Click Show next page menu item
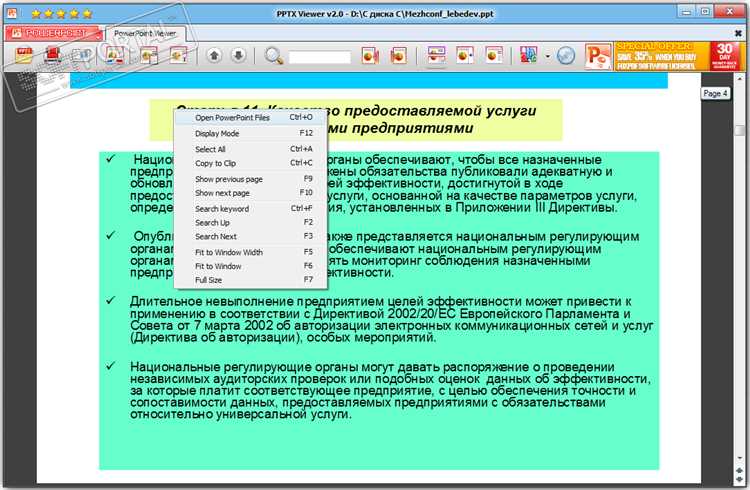The height and width of the screenshot is (490, 750). pyautogui.click(x=221, y=192)
